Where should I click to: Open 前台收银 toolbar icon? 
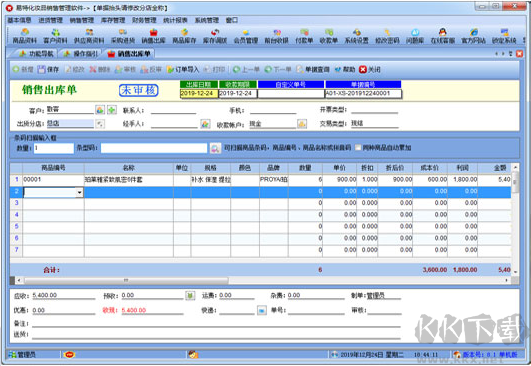[276, 36]
